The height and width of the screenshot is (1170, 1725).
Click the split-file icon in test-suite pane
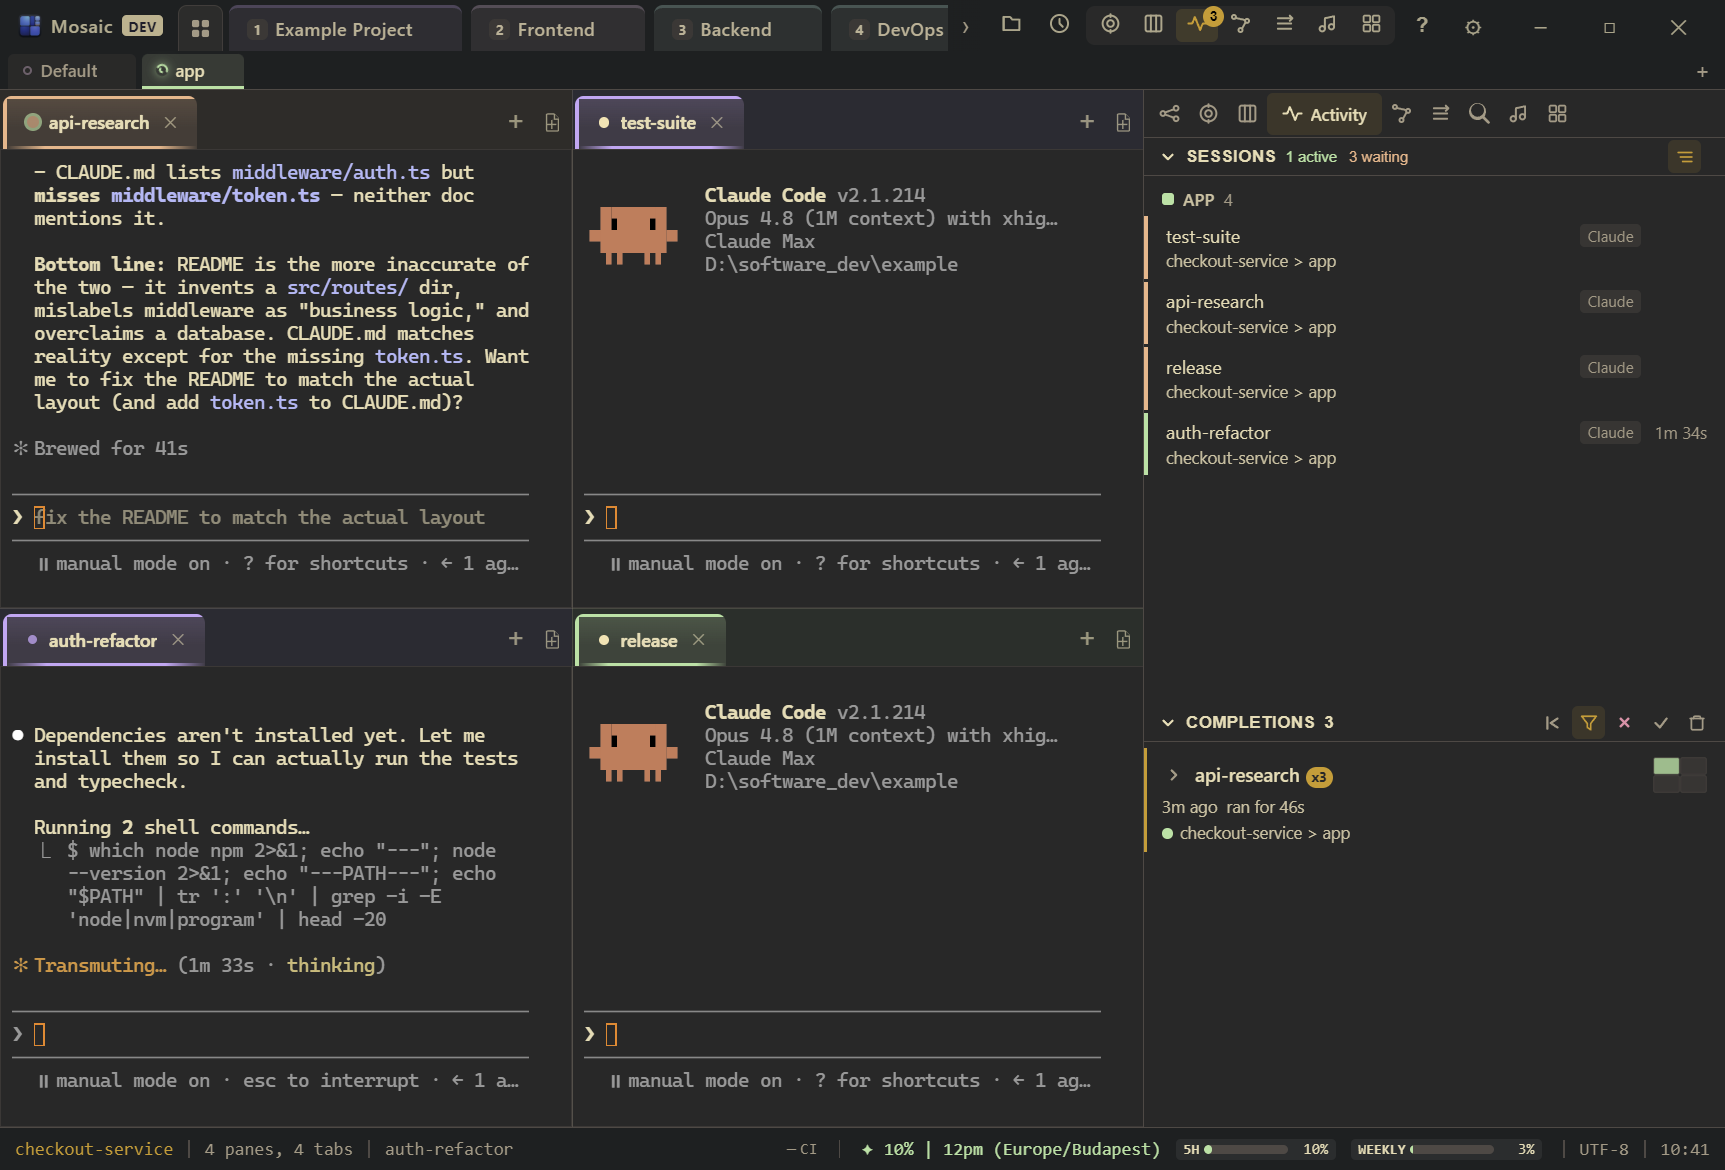[1123, 122]
